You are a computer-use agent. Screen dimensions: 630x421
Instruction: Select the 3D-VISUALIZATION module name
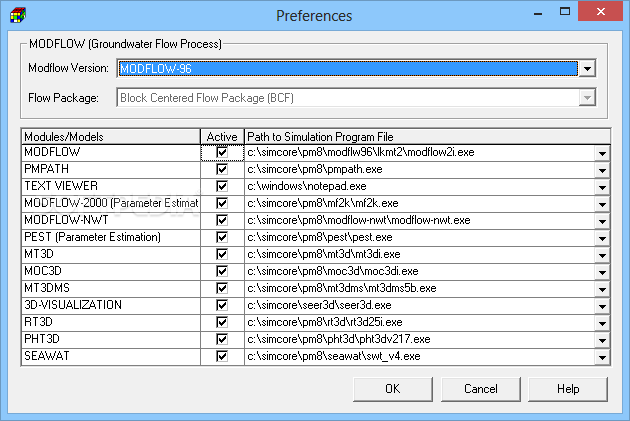pos(111,305)
